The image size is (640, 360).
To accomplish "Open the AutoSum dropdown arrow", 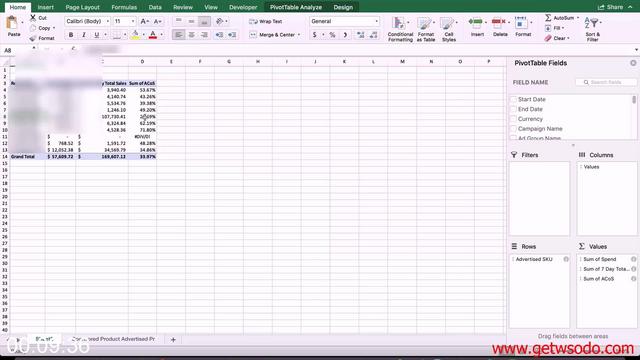I will pos(578,18).
